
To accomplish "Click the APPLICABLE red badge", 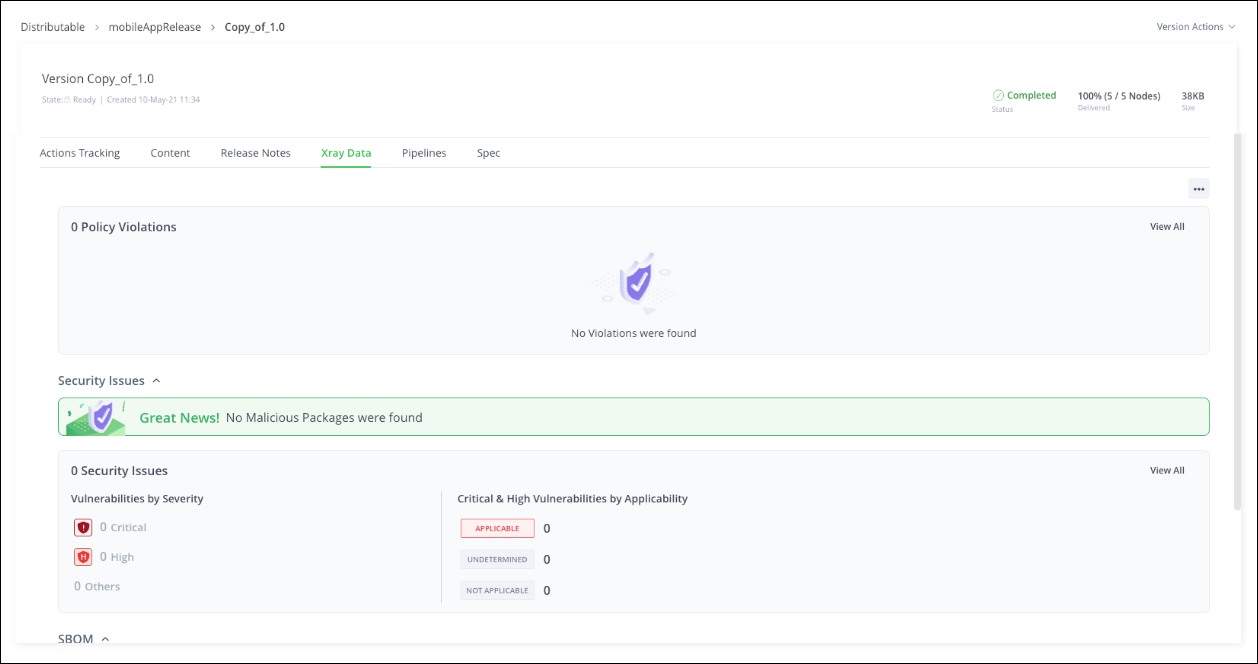I will 497,528.
